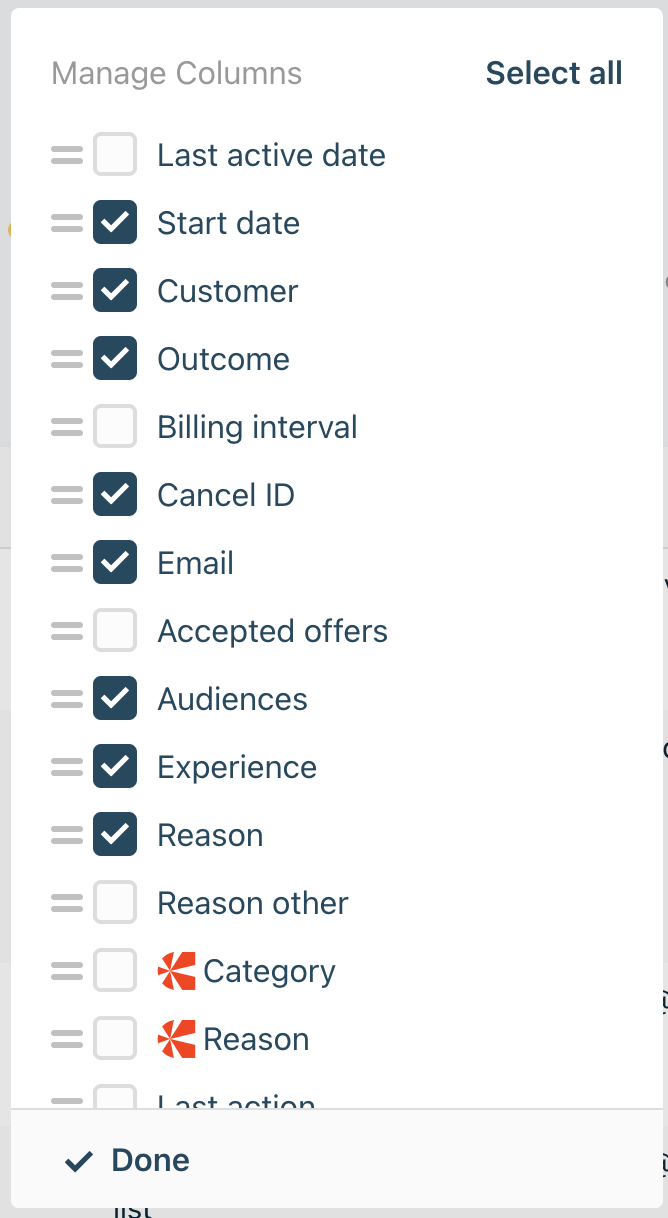
Task: Disable the Customer column checkbox
Action: coord(115,291)
